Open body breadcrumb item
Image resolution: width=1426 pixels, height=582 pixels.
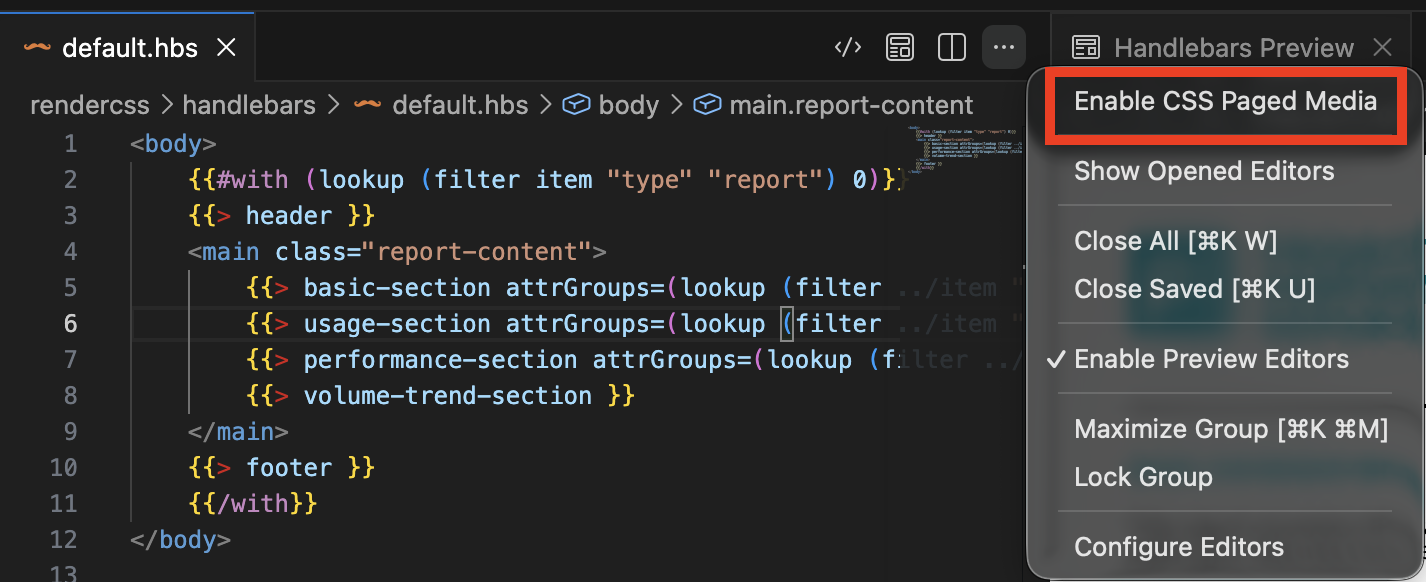629,105
